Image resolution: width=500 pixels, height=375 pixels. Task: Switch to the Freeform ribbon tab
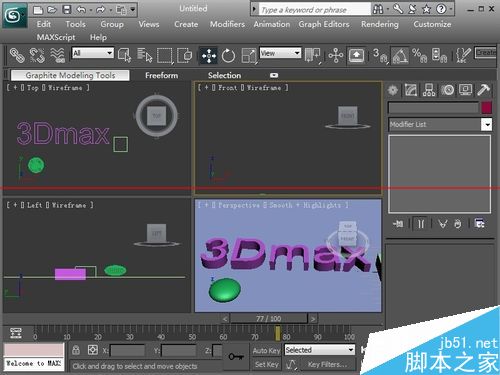coord(162,76)
